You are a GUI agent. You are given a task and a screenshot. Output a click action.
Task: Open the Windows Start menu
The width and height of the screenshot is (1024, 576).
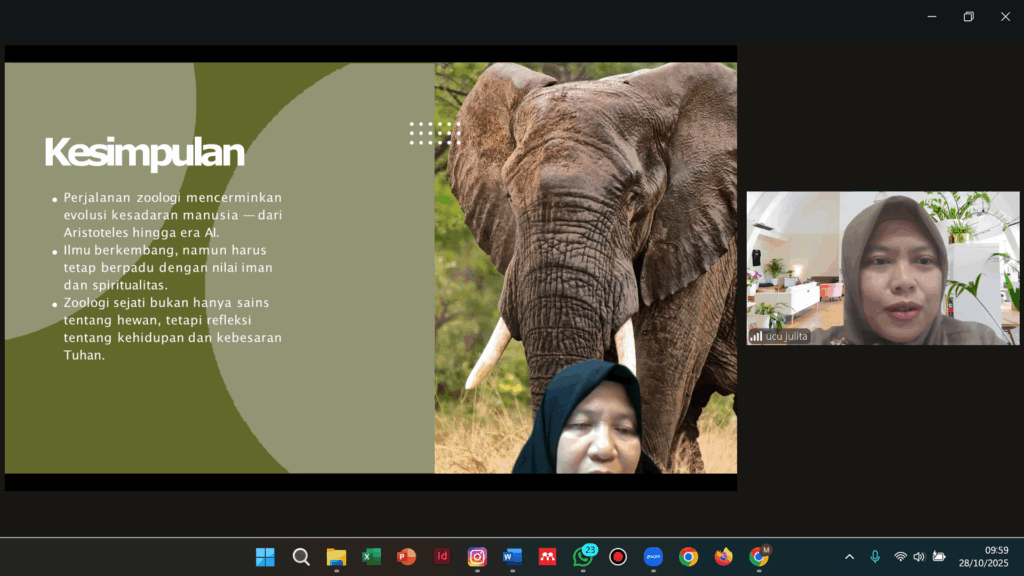click(x=265, y=557)
